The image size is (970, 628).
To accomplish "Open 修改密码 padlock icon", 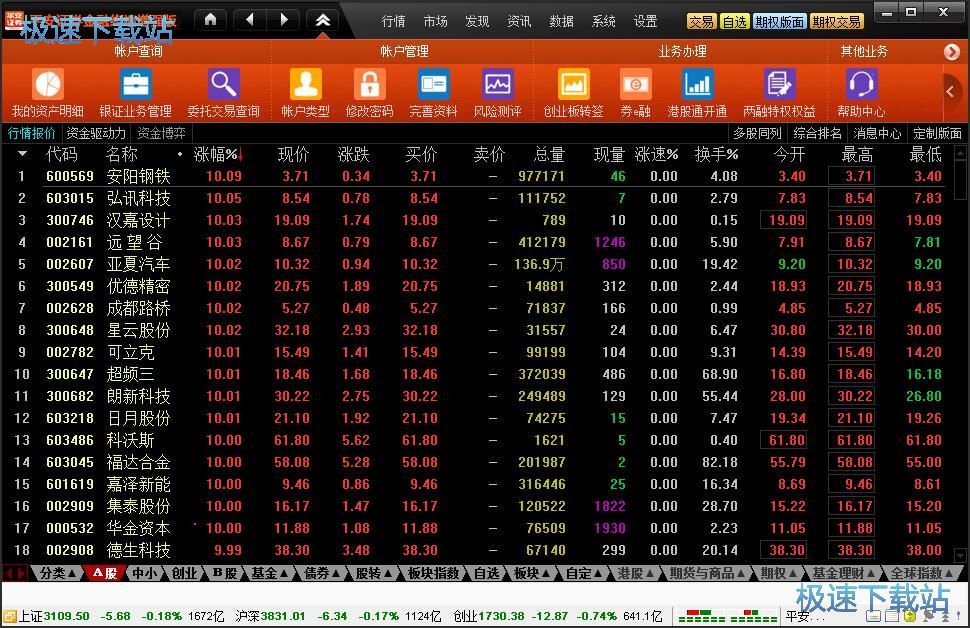I will [369, 84].
